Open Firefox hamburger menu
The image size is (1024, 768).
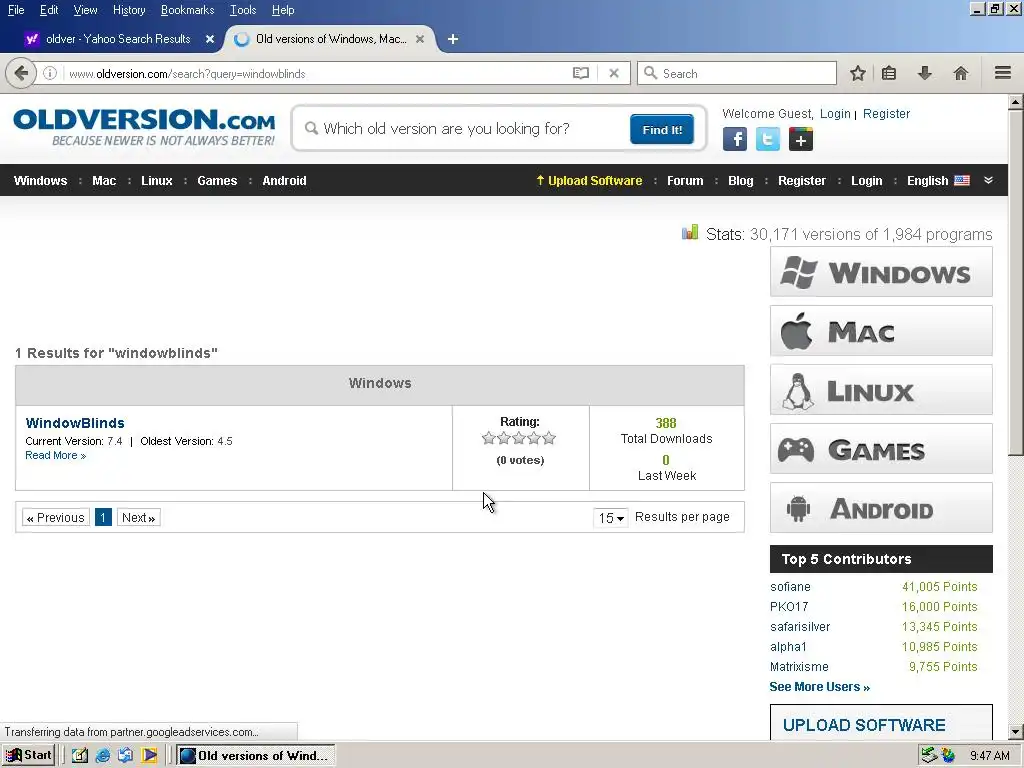[x=1002, y=72]
